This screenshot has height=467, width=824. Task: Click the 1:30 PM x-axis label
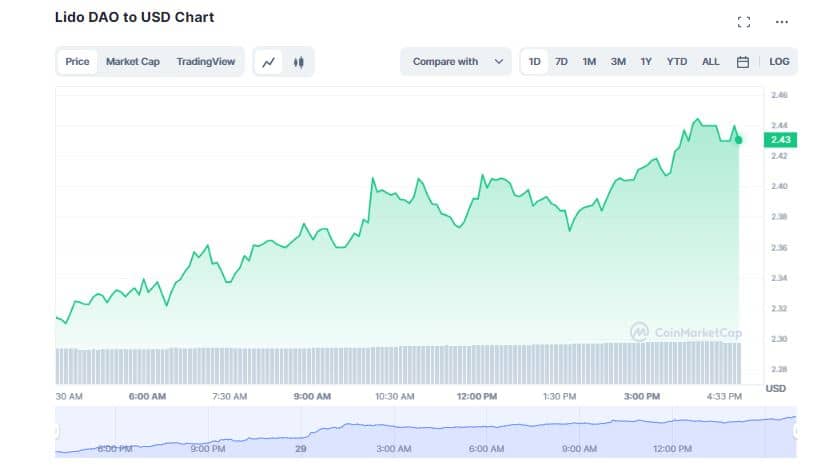[x=559, y=397]
